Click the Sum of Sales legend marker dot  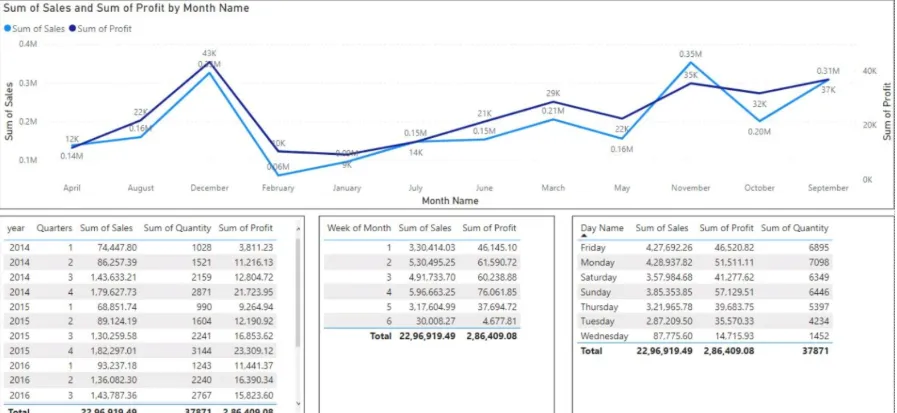7,29
